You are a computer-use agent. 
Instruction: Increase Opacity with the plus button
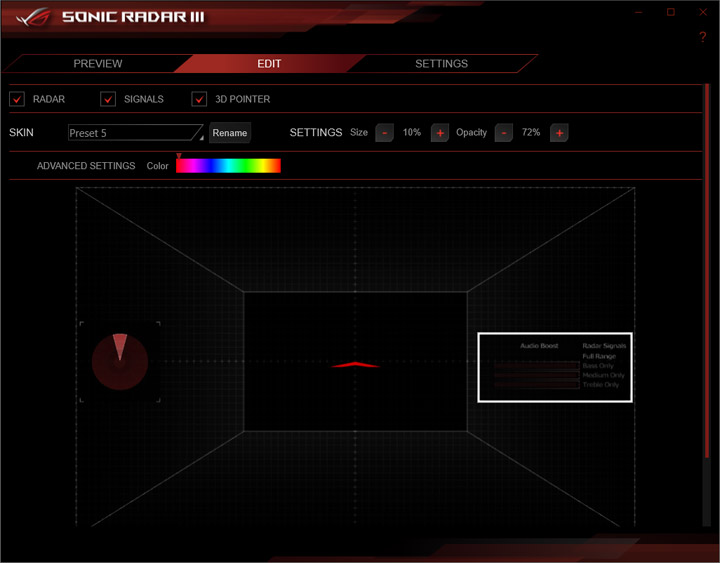[559, 133]
